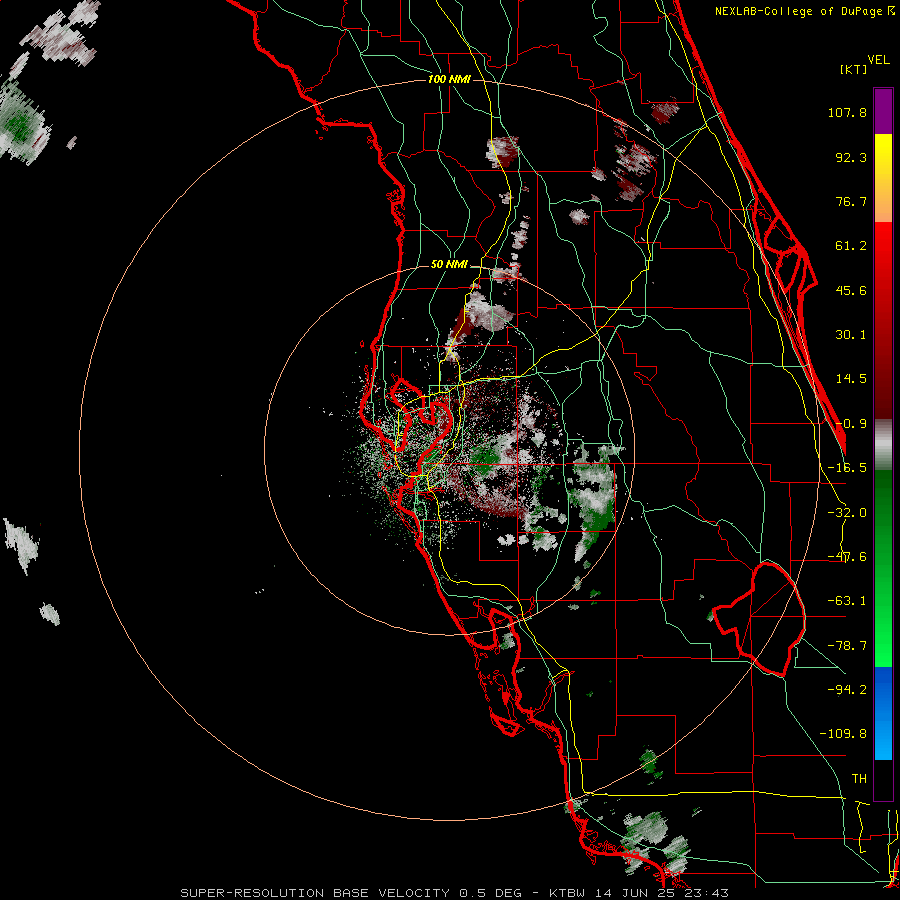Viewport: 900px width, 900px height.
Task: Click the -63.1 velocity scale value
Action: click(x=847, y=601)
